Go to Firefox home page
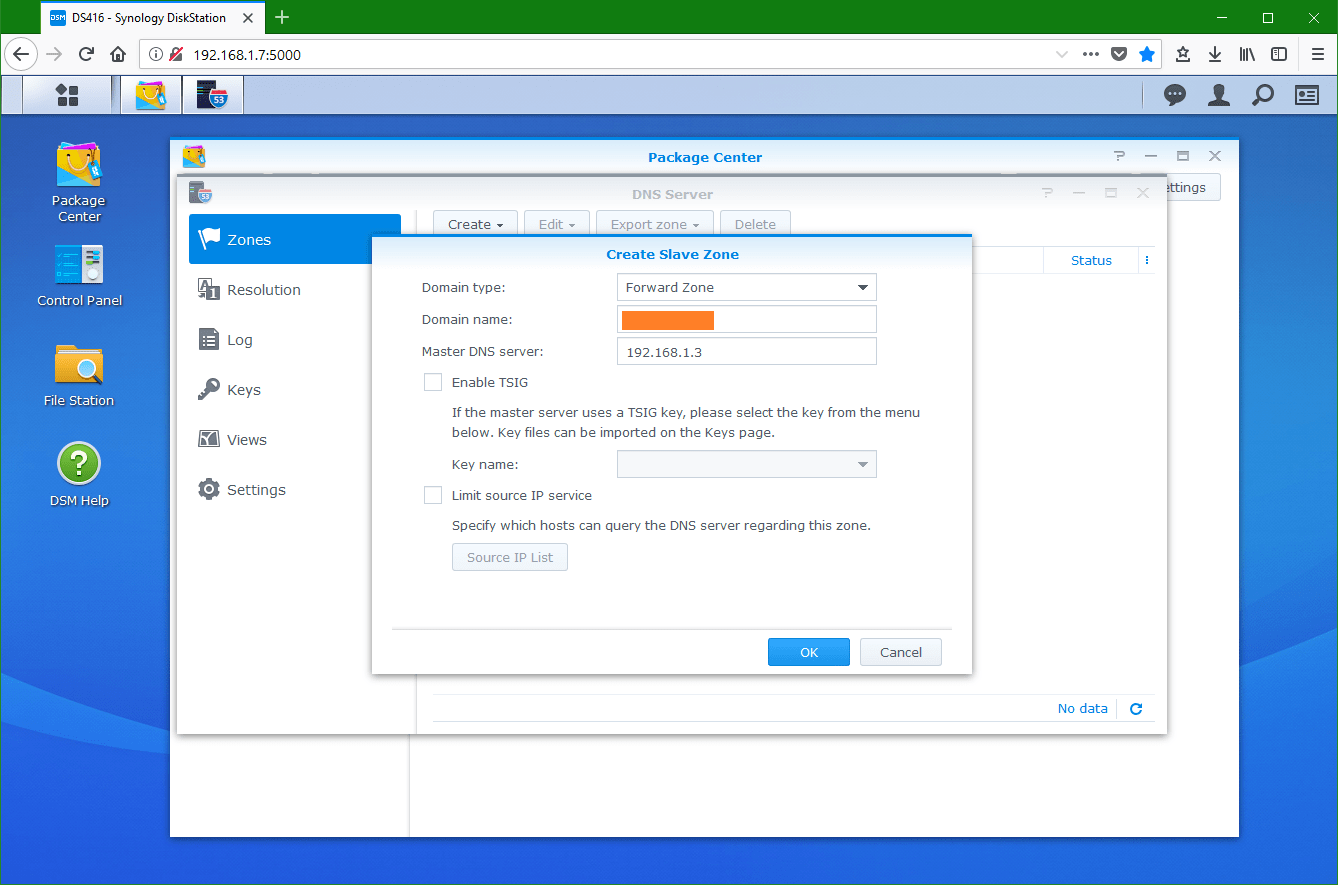1338x885 pixels. pyautogui.click(x=118, y=54)
